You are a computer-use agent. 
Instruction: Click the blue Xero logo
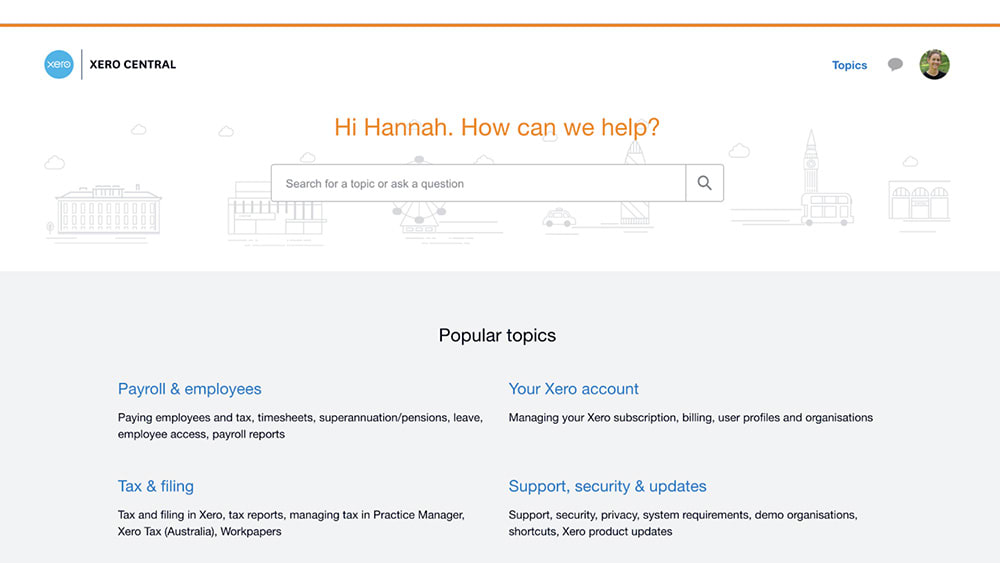point(59,64)
